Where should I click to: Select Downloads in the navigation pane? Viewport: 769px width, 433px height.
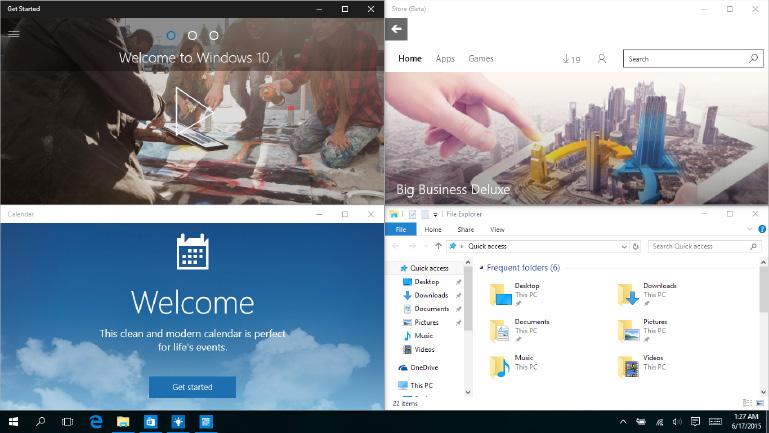431,295
